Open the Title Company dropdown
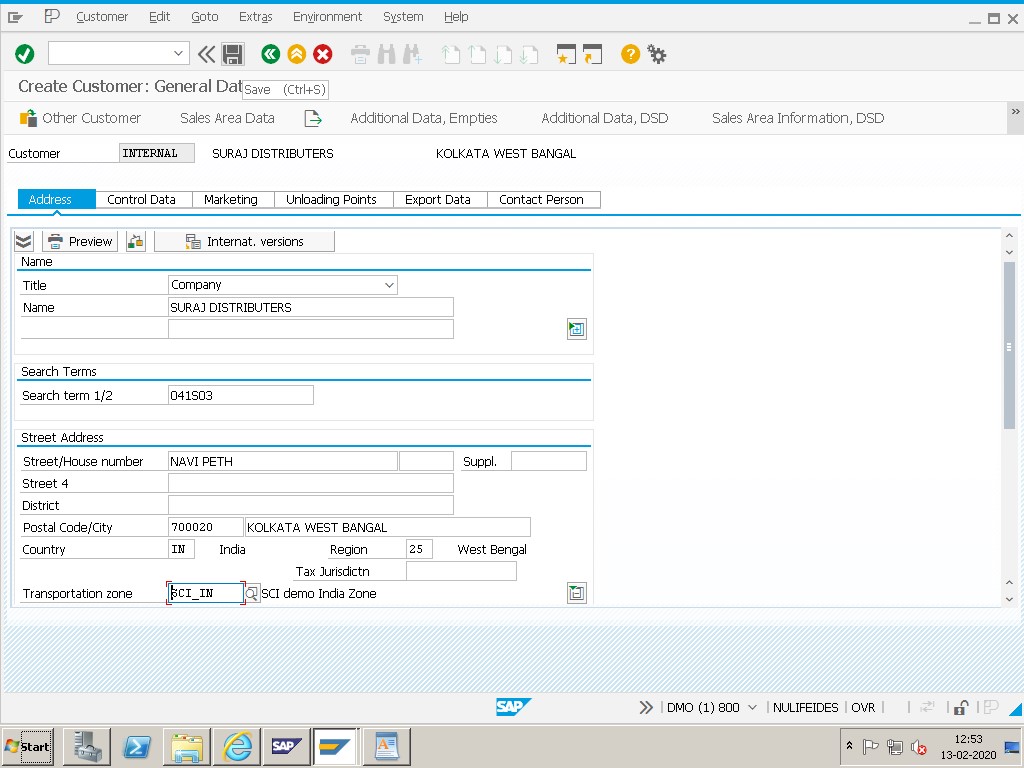Viewport: 1024px width, 768px height. pyautogui.click(x=389, y=285)
